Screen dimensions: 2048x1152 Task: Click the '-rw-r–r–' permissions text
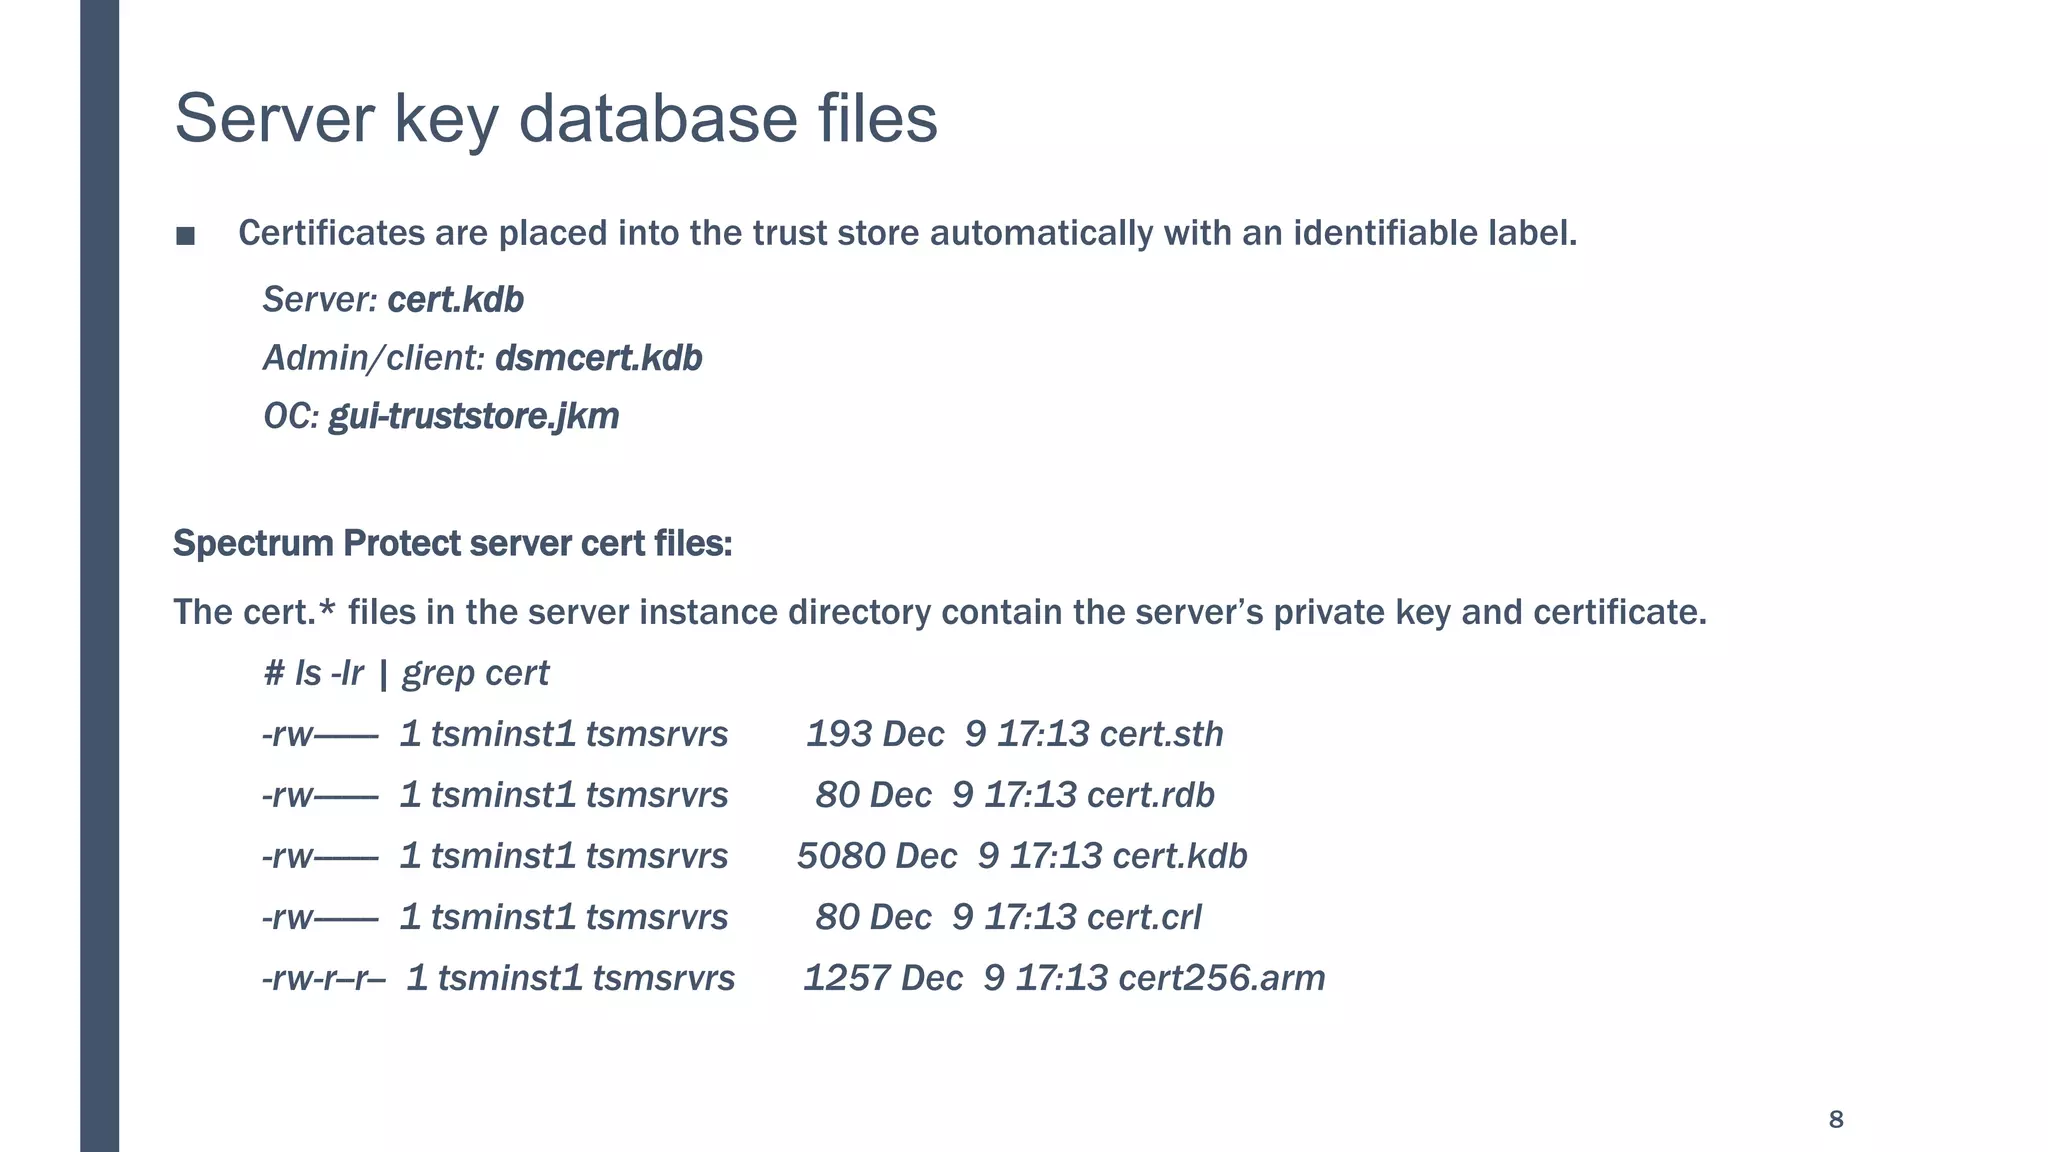click(x=323, y=978)
